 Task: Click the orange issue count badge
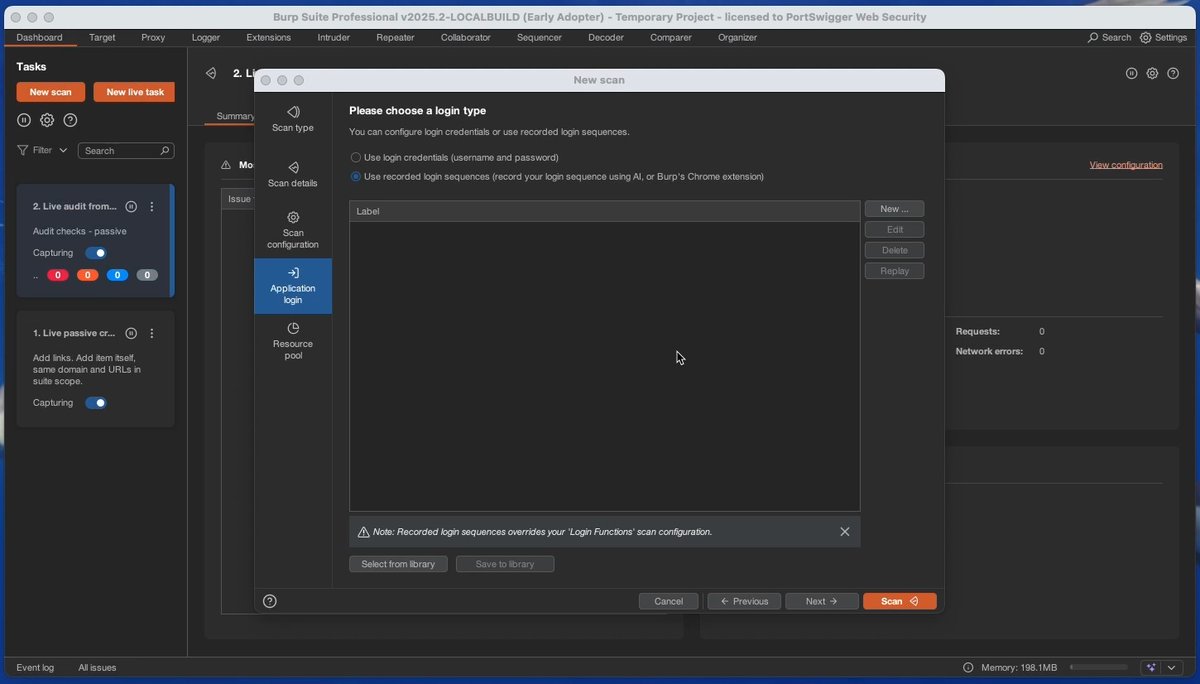pyautogui.click(x=88, y=275)
